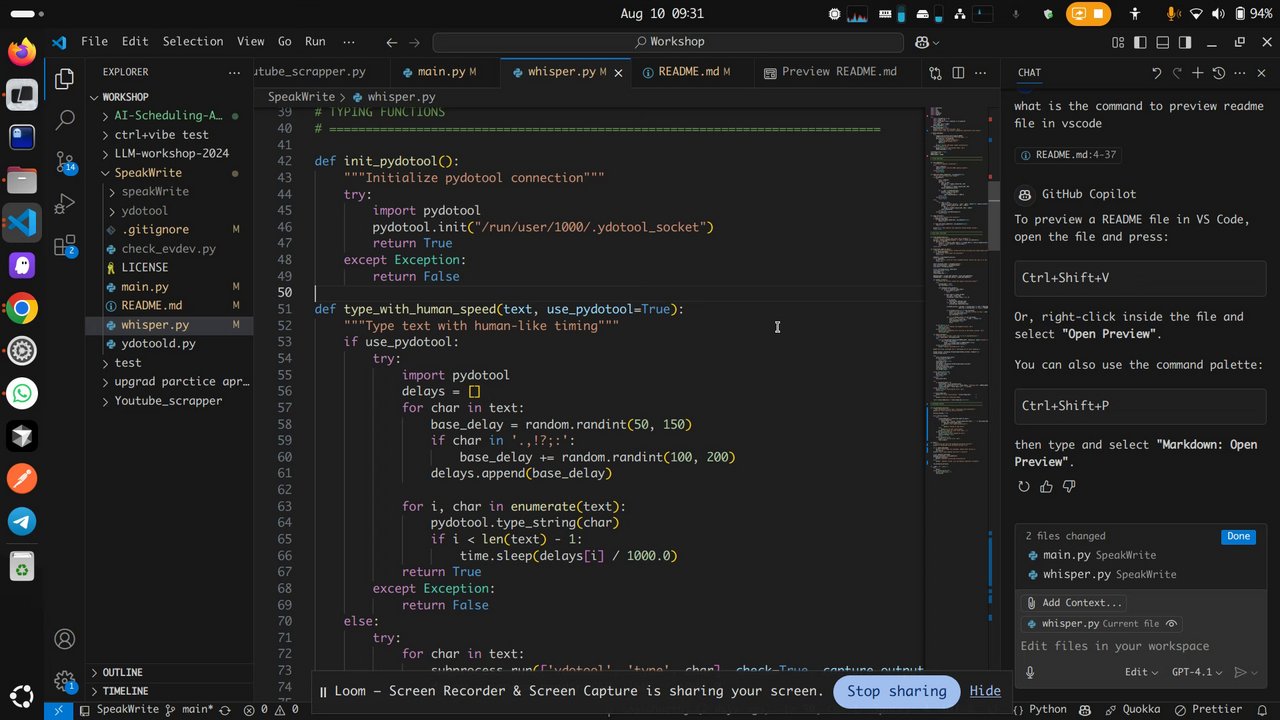This screenshot has width=1280, height=720.
Task: Toggle the primary side bar layout button
Action: coord(1140,42)
